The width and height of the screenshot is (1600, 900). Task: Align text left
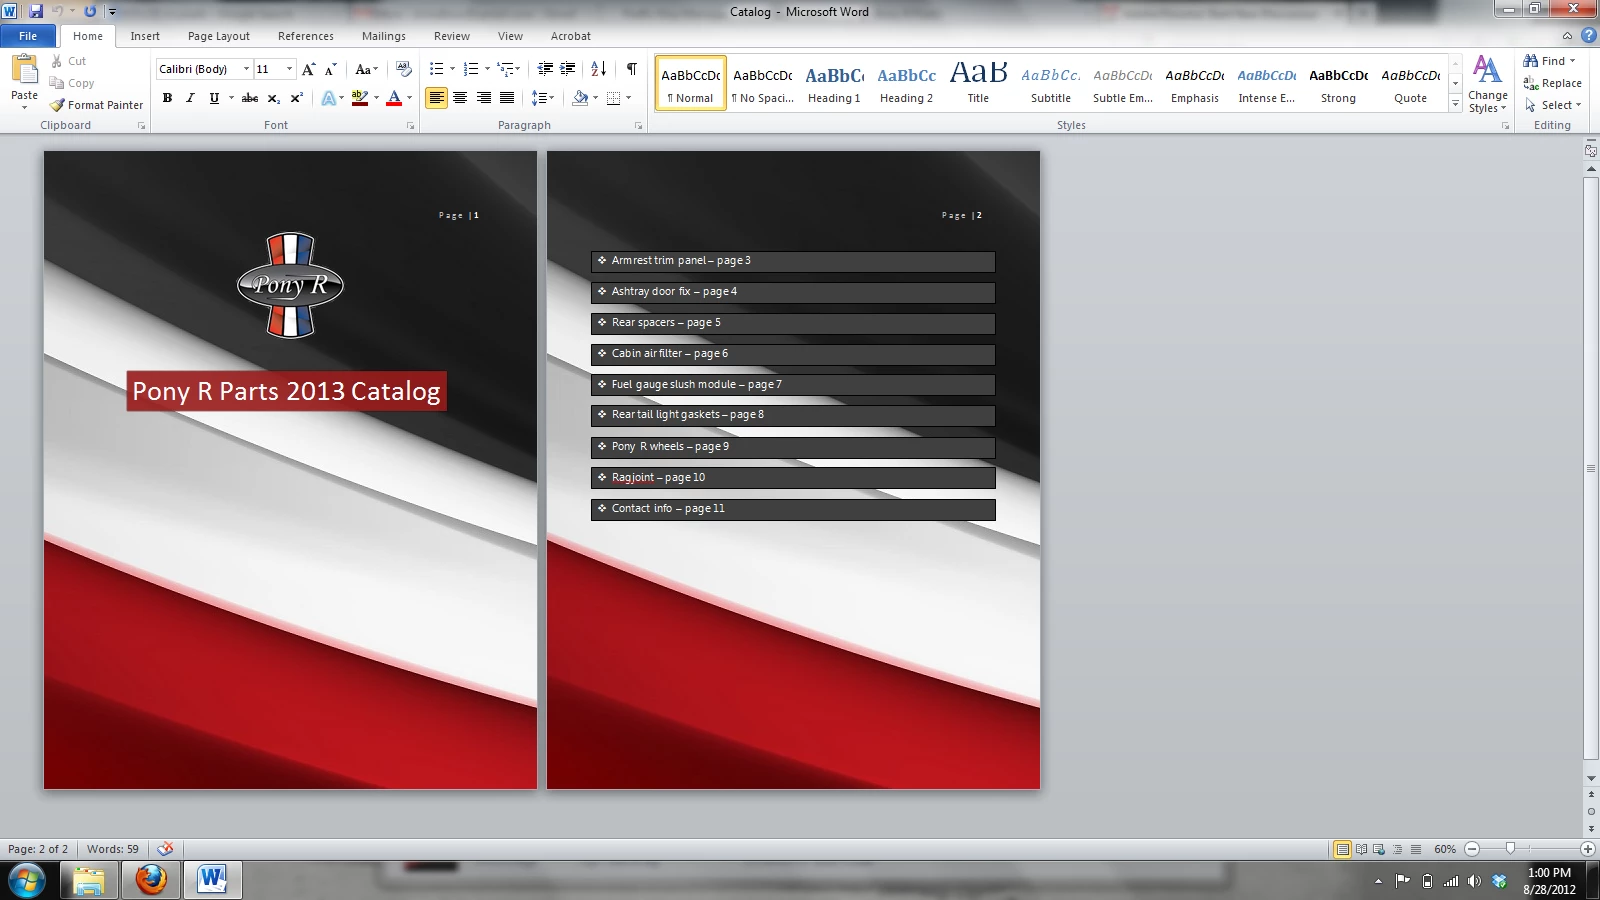(436, 98)
